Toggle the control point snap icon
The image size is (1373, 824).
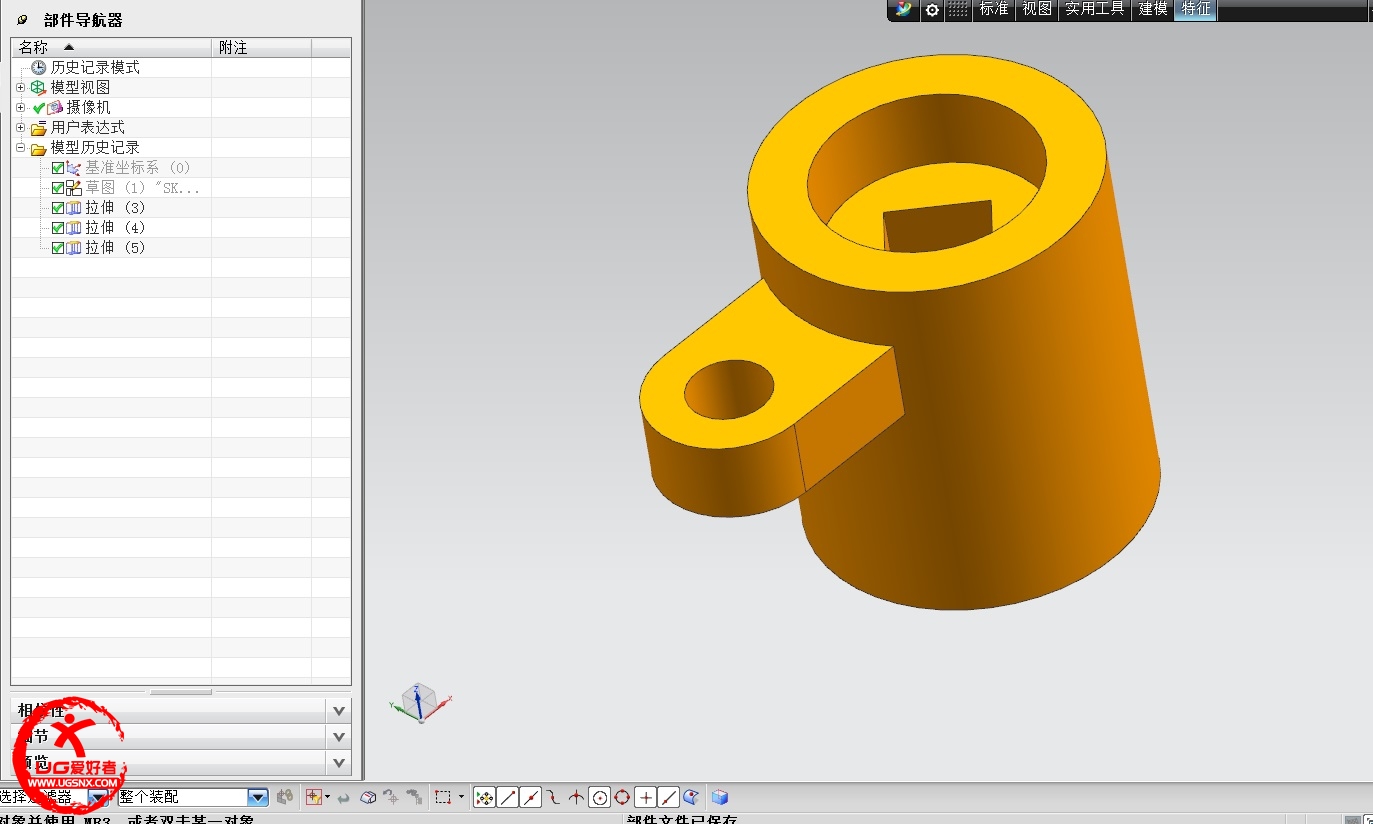coord(553,797)
